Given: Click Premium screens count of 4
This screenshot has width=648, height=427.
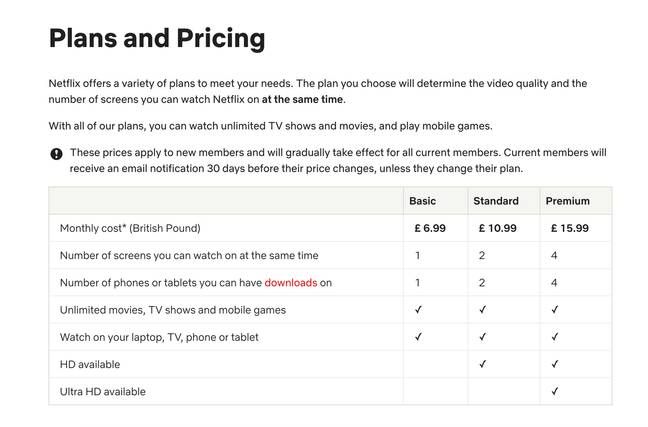Looking at the screenshot, I should click(554, 255).
